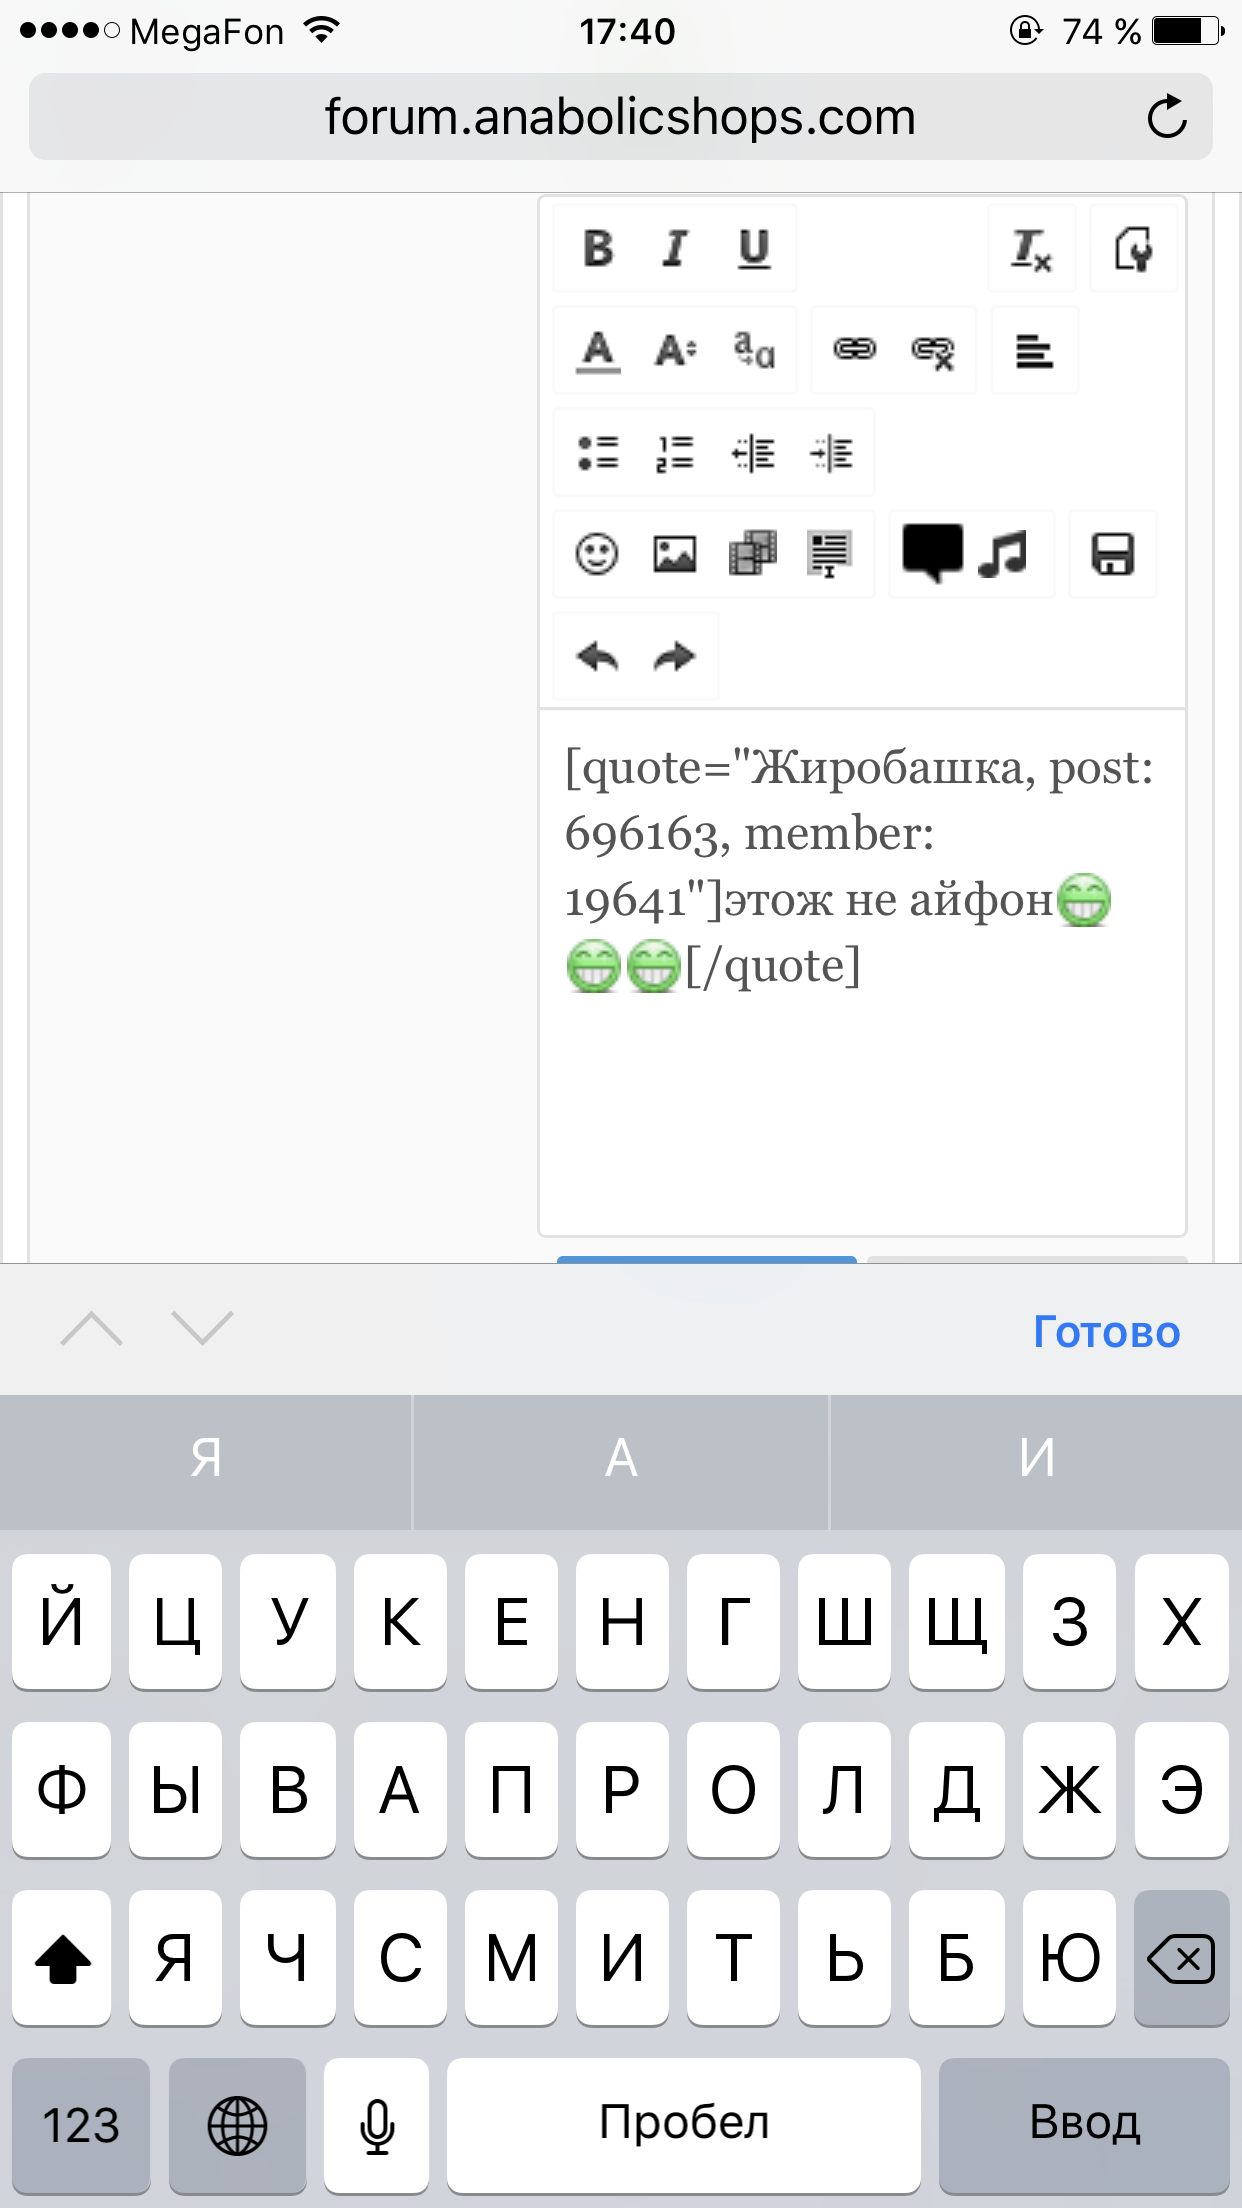
Task: Tap inside the quote message text area
Action: (862, 1100)
